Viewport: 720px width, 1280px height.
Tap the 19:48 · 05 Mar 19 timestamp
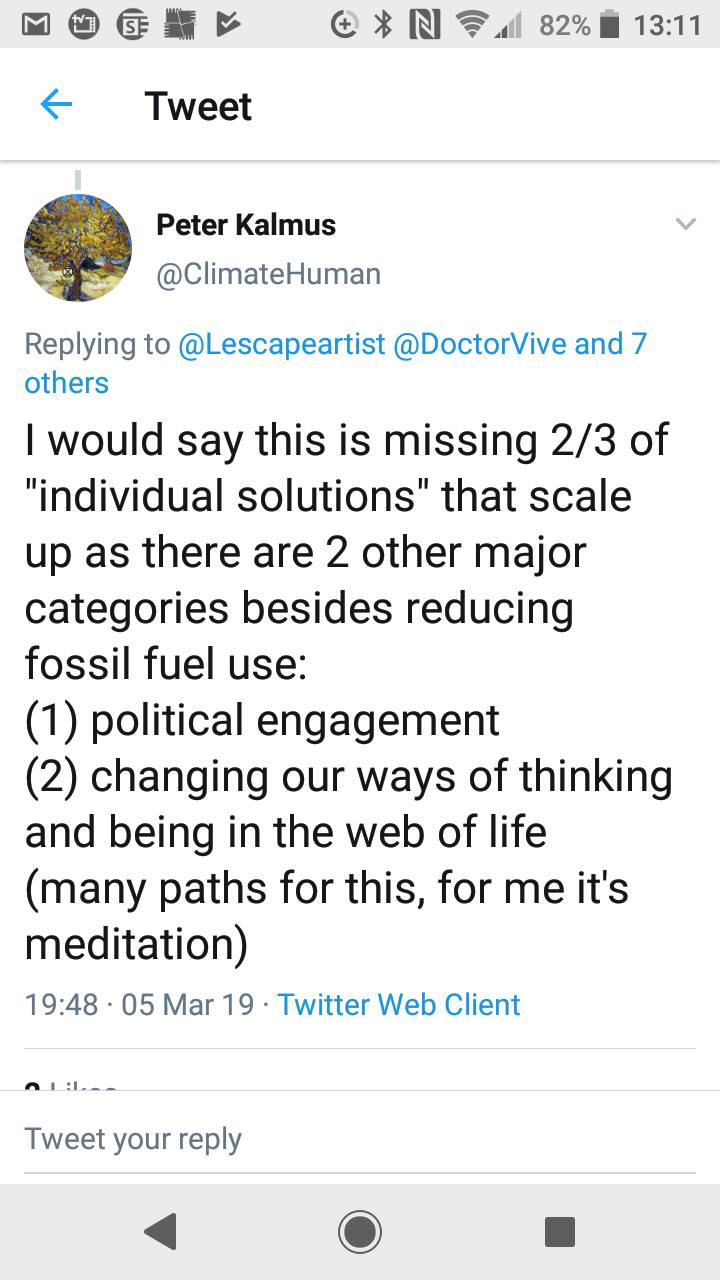coord(139,1004)
